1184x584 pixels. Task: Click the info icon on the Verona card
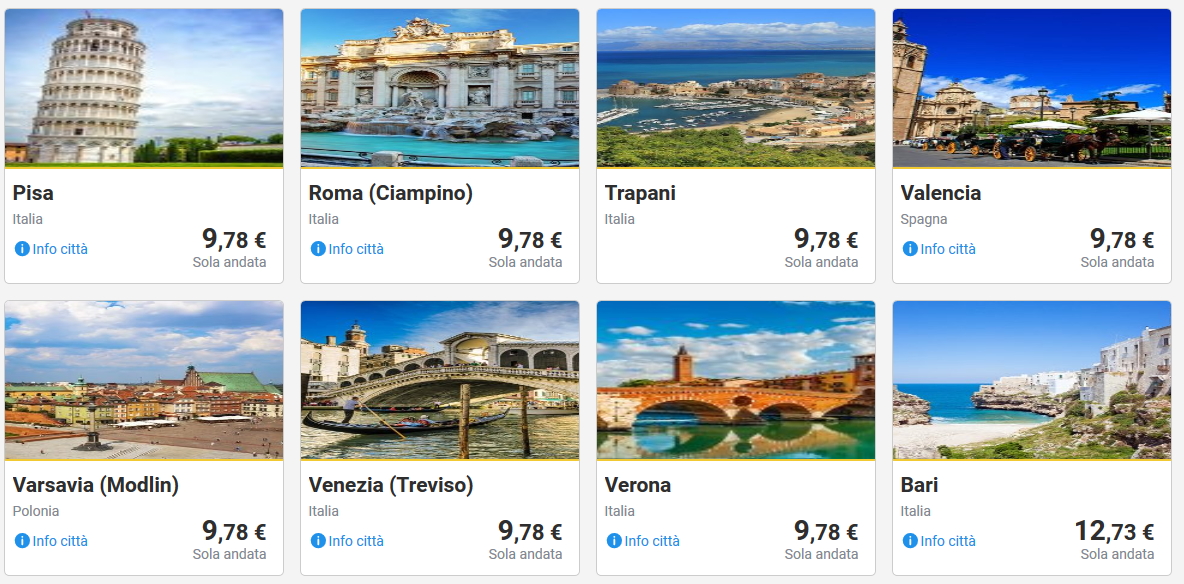(614, 541)
